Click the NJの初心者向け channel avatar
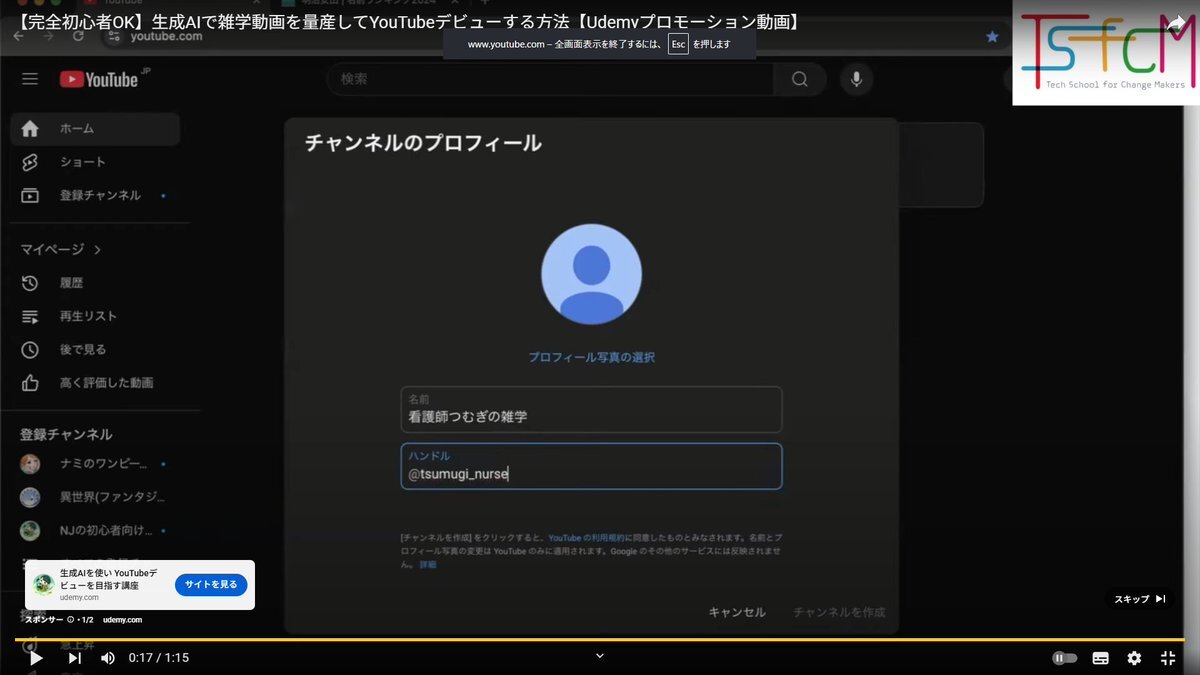The width and height of the screenshot is (1200, 675). click(x=30, y=530)
